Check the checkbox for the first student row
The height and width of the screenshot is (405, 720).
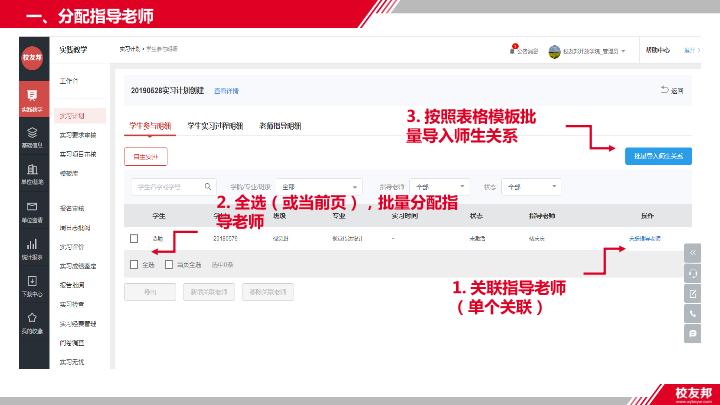pos(134,238)
